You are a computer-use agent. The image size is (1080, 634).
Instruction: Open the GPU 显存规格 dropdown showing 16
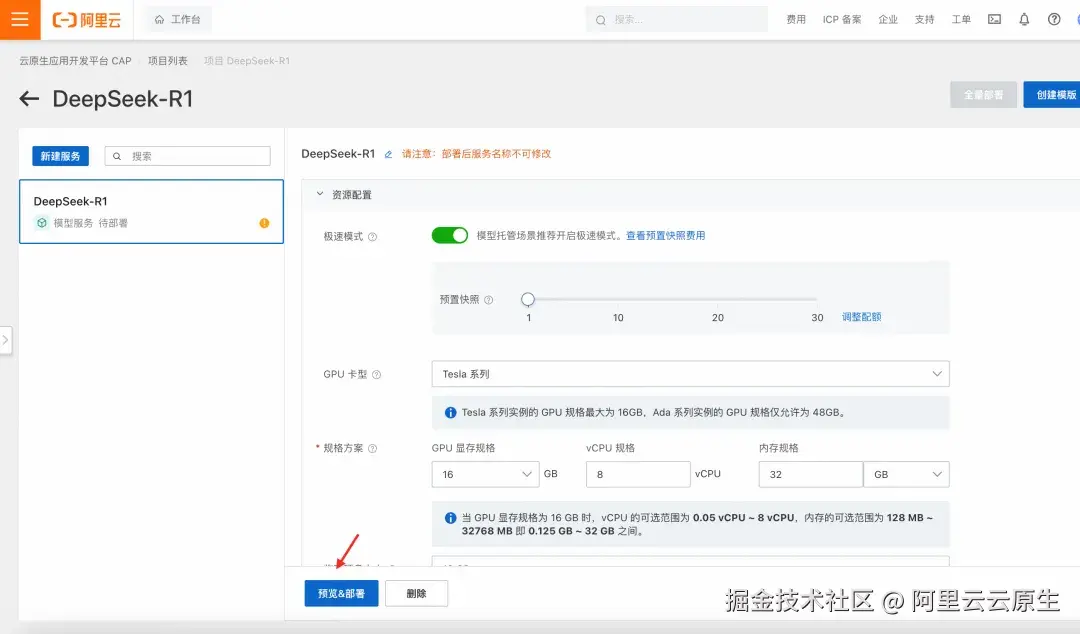click(485, 473)
